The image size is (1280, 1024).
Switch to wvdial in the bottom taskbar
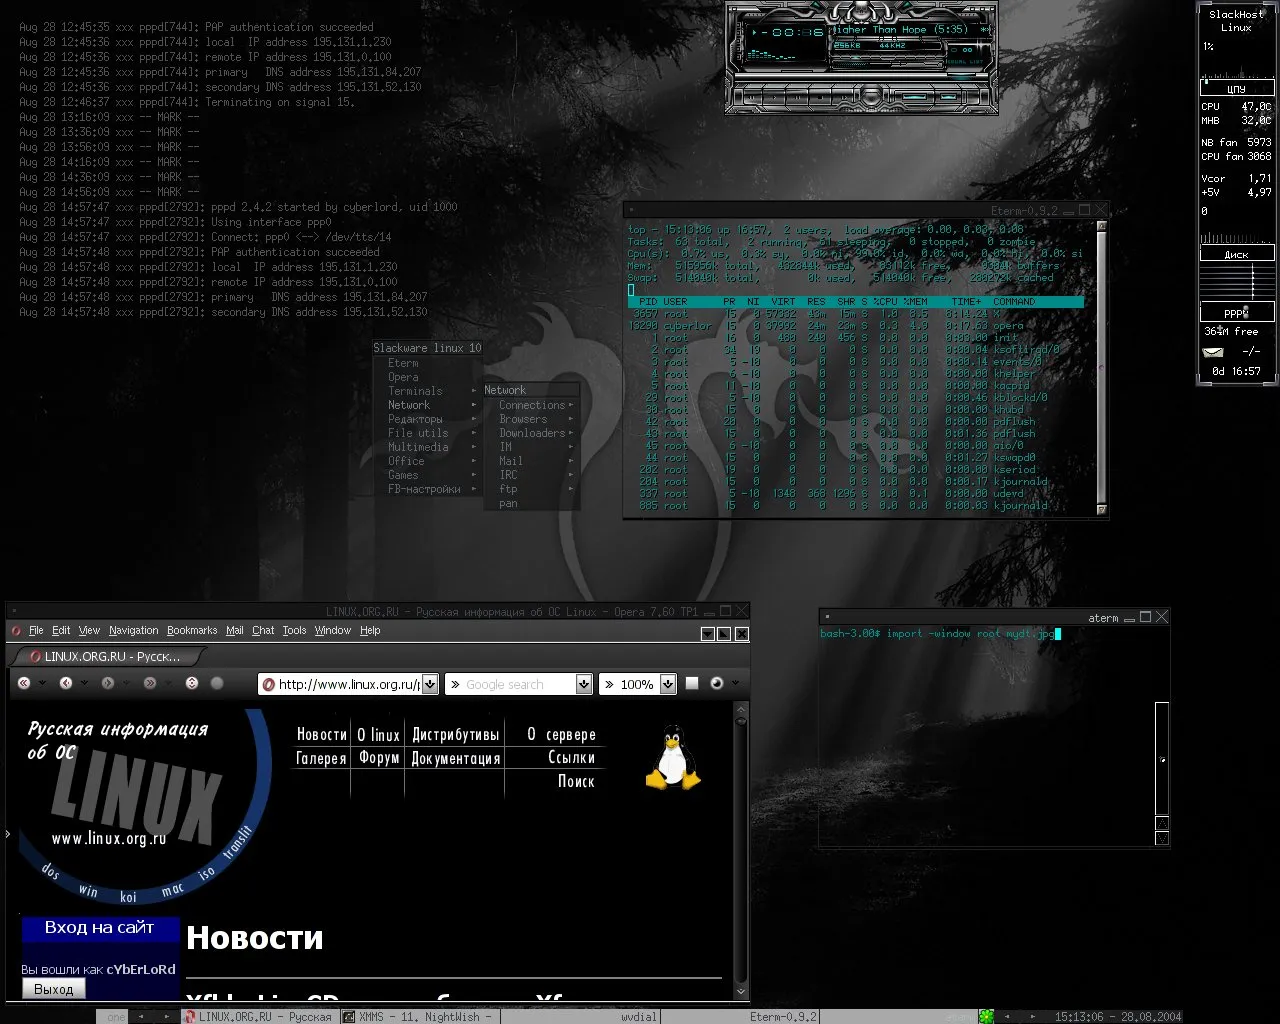[580, 1016]
